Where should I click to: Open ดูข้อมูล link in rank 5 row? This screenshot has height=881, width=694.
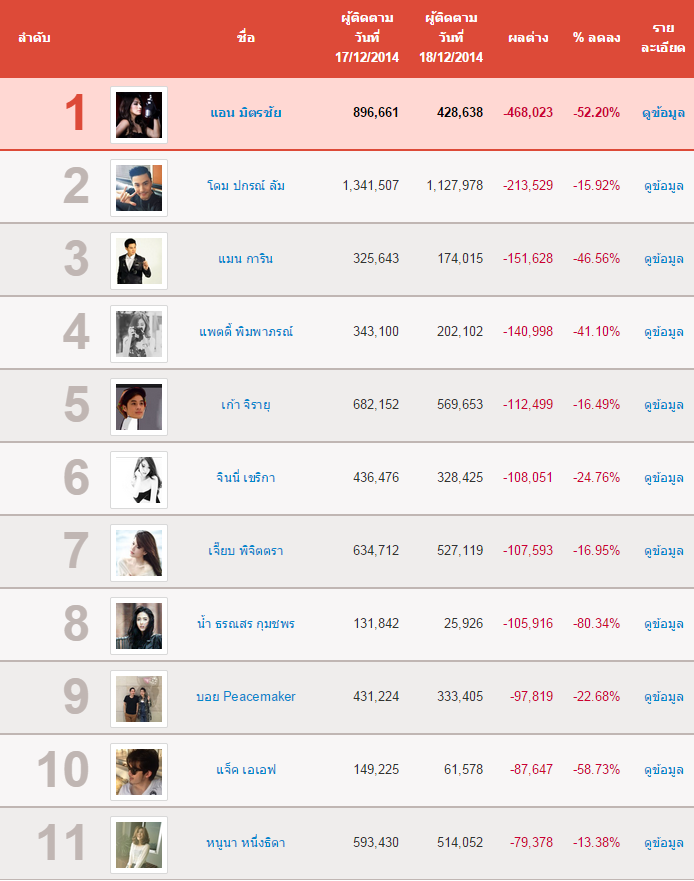coord(664,405)
